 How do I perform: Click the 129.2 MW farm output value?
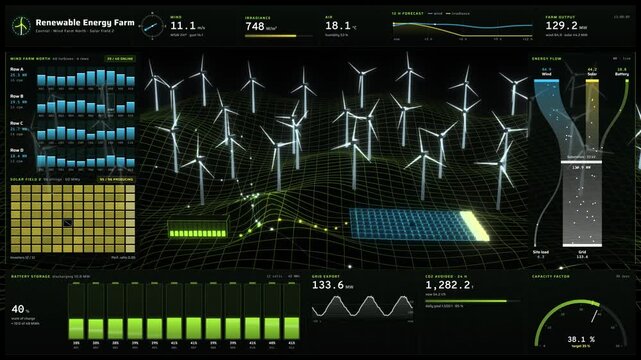point(566,26)
